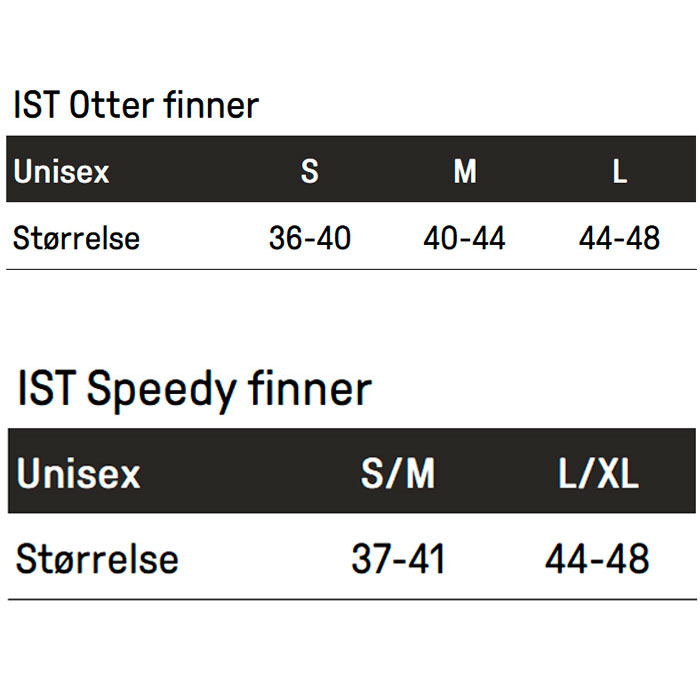The height and width of the screenshot is (700, 700).
Task: Click the L/XL size column header
Action: [598, 473]
